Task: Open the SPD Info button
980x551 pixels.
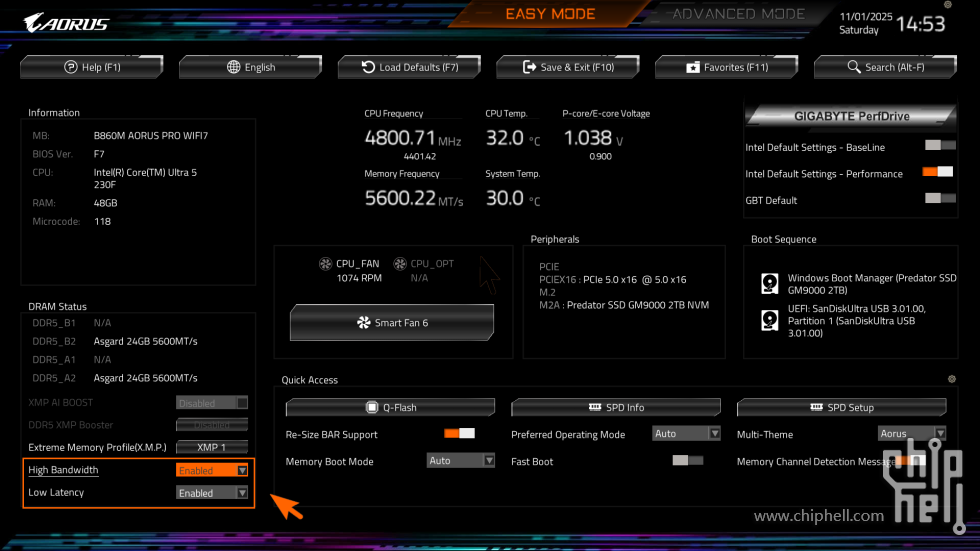Action: (x=616, y=408)
